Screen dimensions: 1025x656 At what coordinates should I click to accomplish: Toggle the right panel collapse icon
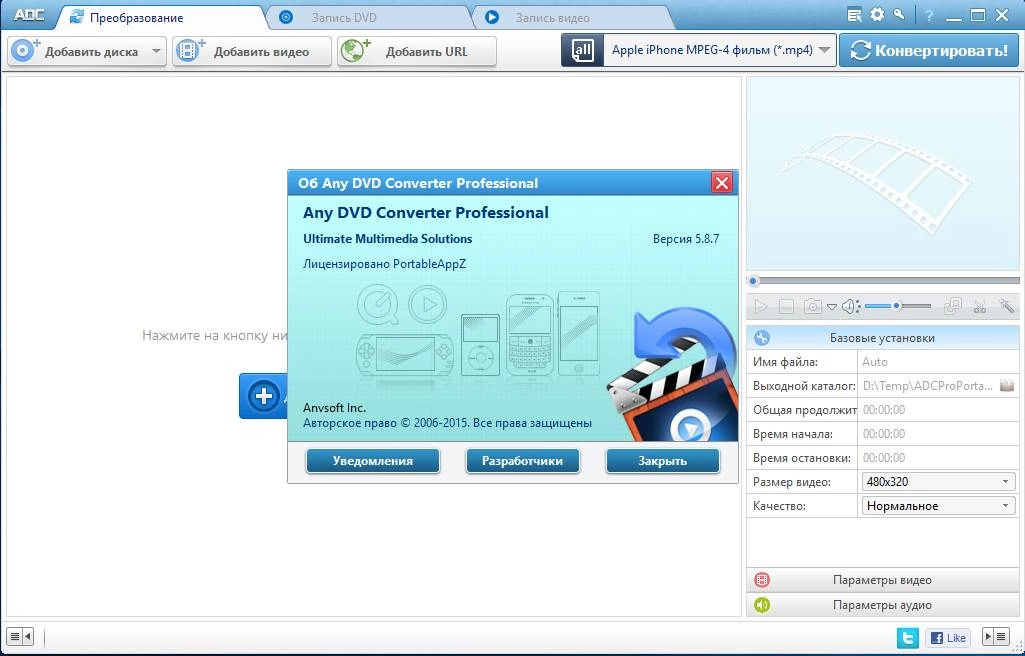coord(996,636)
